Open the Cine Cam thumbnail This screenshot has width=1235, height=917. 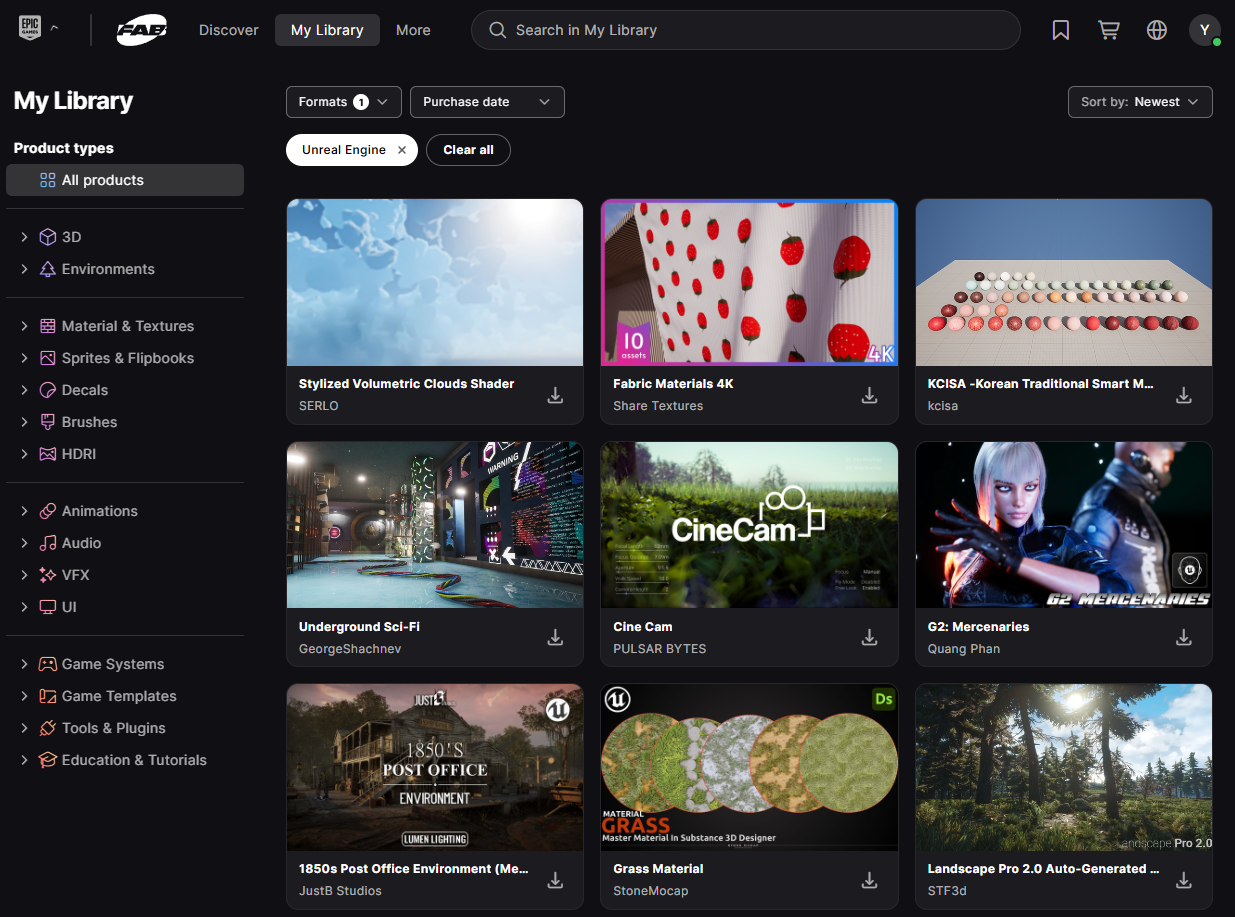tap(749, 525)
